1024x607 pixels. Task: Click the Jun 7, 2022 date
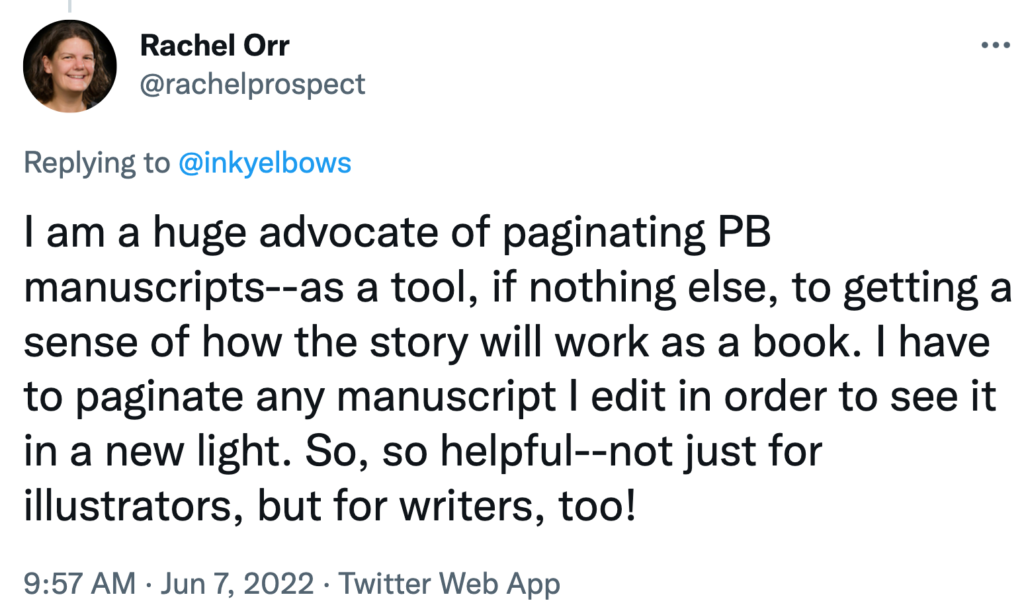[237, 583]
